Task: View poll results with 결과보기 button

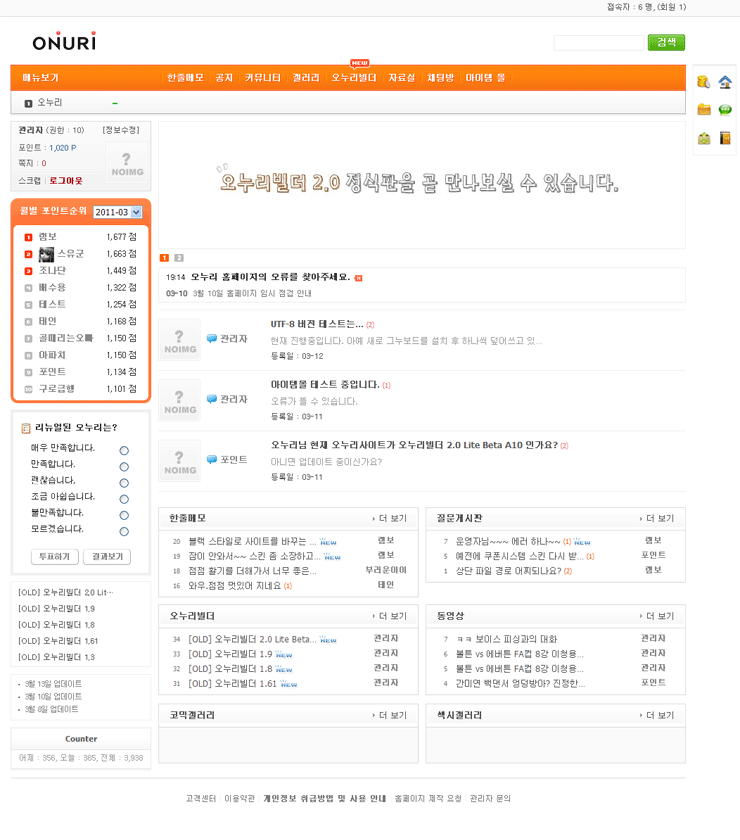Action: pos(107,557)
